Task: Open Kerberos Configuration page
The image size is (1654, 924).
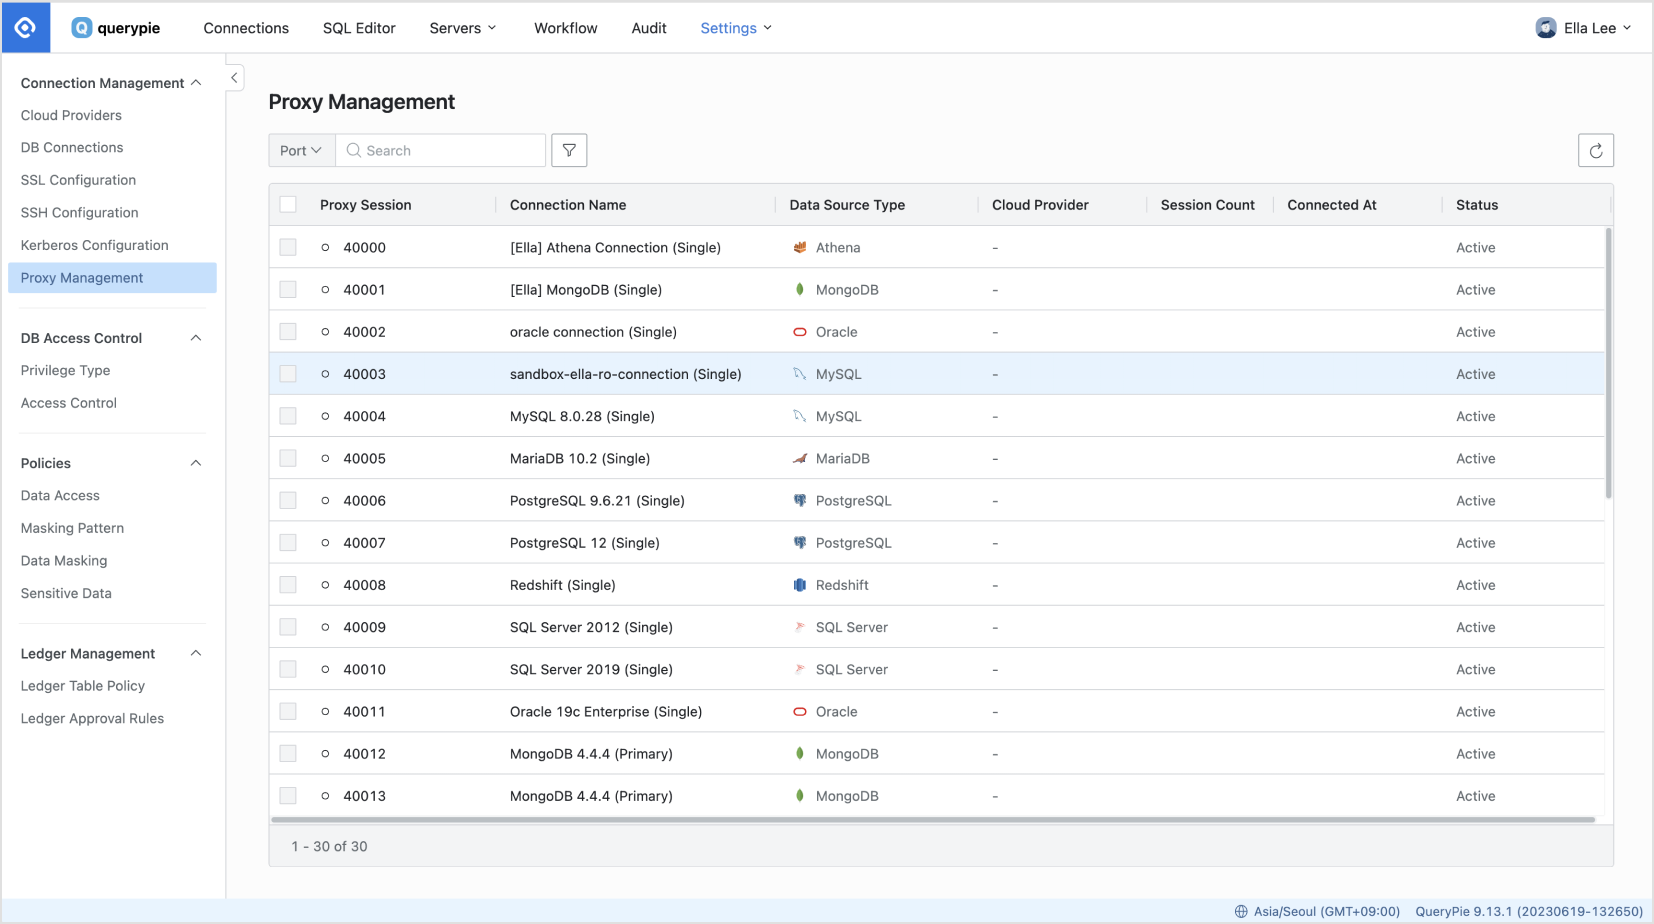Action: 95,245
